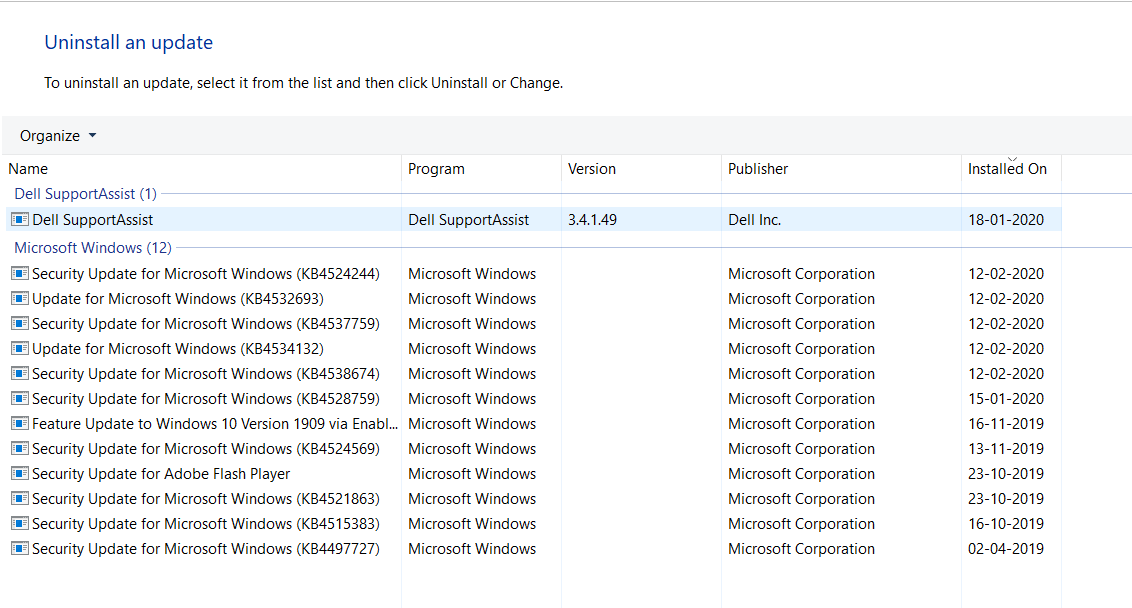Select Update for Microsoft Windows (KB4532693)
This screenshot has height=608, width=1132.
point(178,299)
